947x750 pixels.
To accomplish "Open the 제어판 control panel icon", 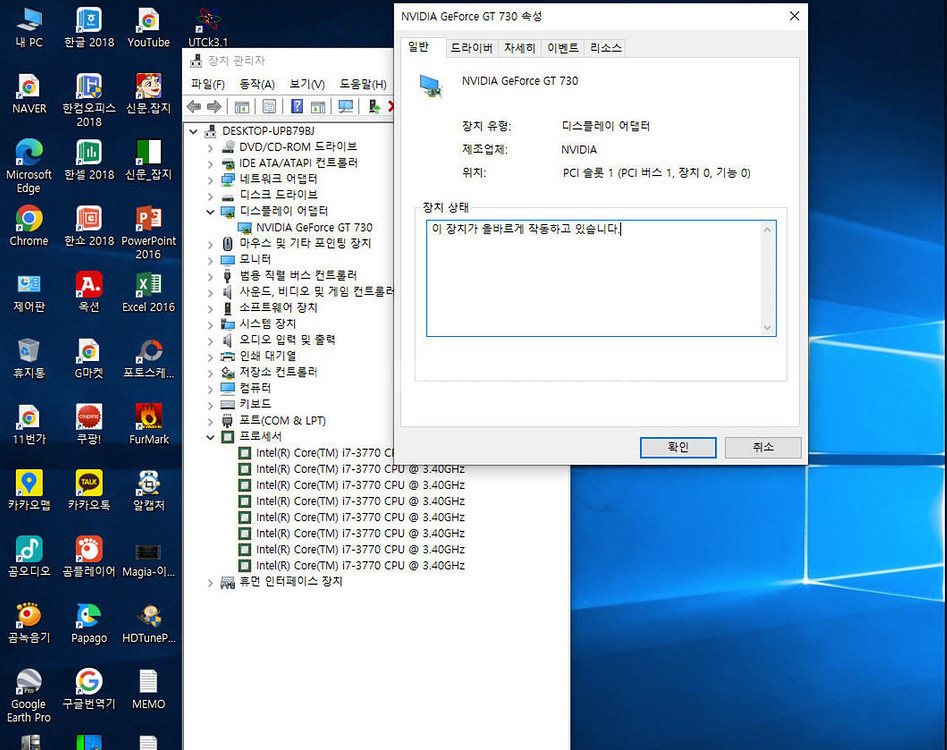I will pos(29,292).
